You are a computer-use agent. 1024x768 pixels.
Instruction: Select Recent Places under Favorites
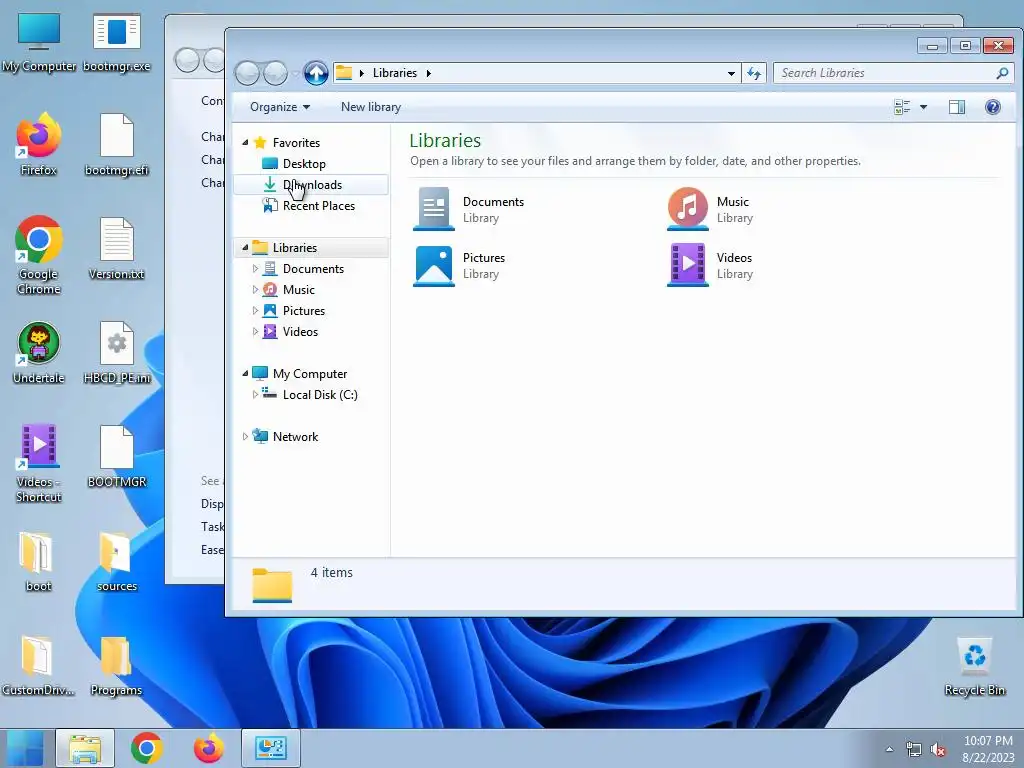(319, 206)
